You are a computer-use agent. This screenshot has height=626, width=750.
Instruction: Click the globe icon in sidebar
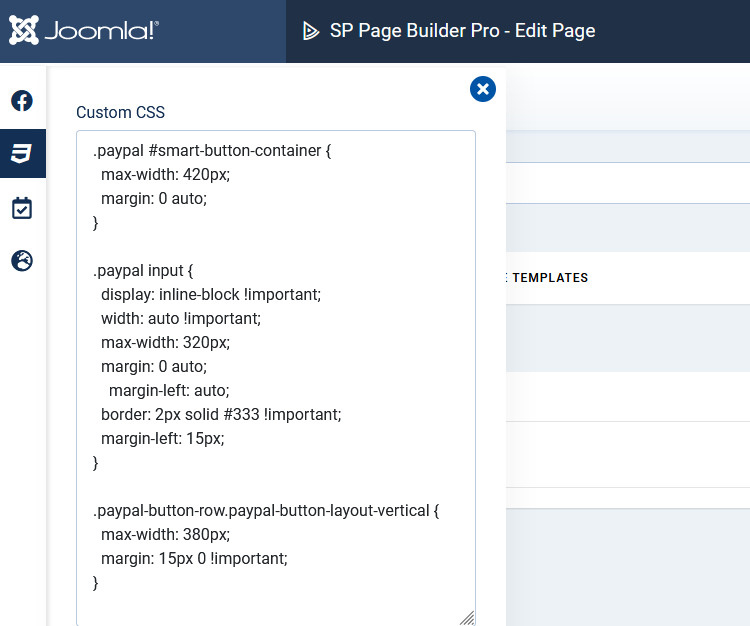[x=22, y=261]
